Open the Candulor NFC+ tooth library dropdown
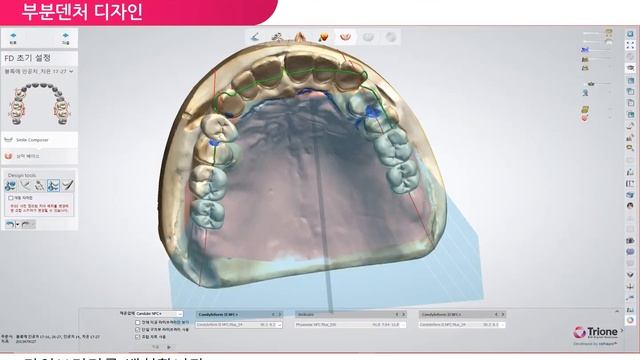This screenshot has height=360, width=640. (159, 313)
